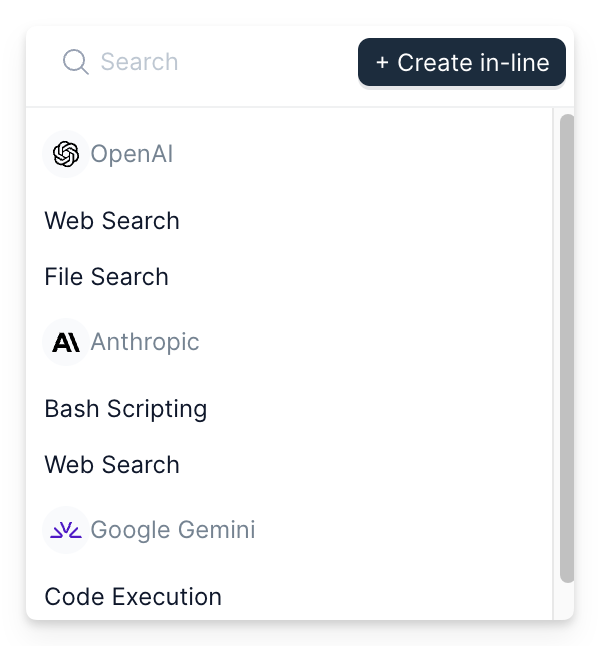Click the Anthropic logo icon
Image resolution: width=600 pixels, height=646 pixels.
[x=66, y=342]
